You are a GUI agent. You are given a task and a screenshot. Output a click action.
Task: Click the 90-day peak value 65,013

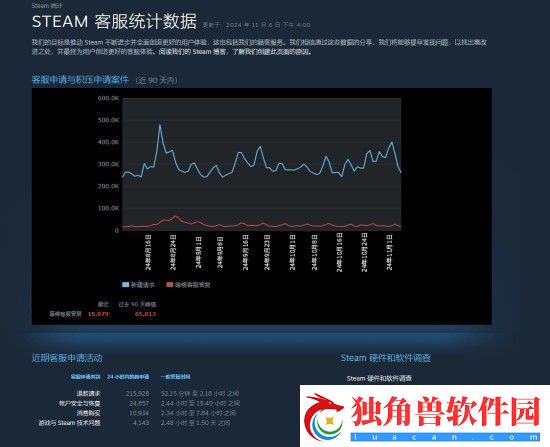pos(145,314)
